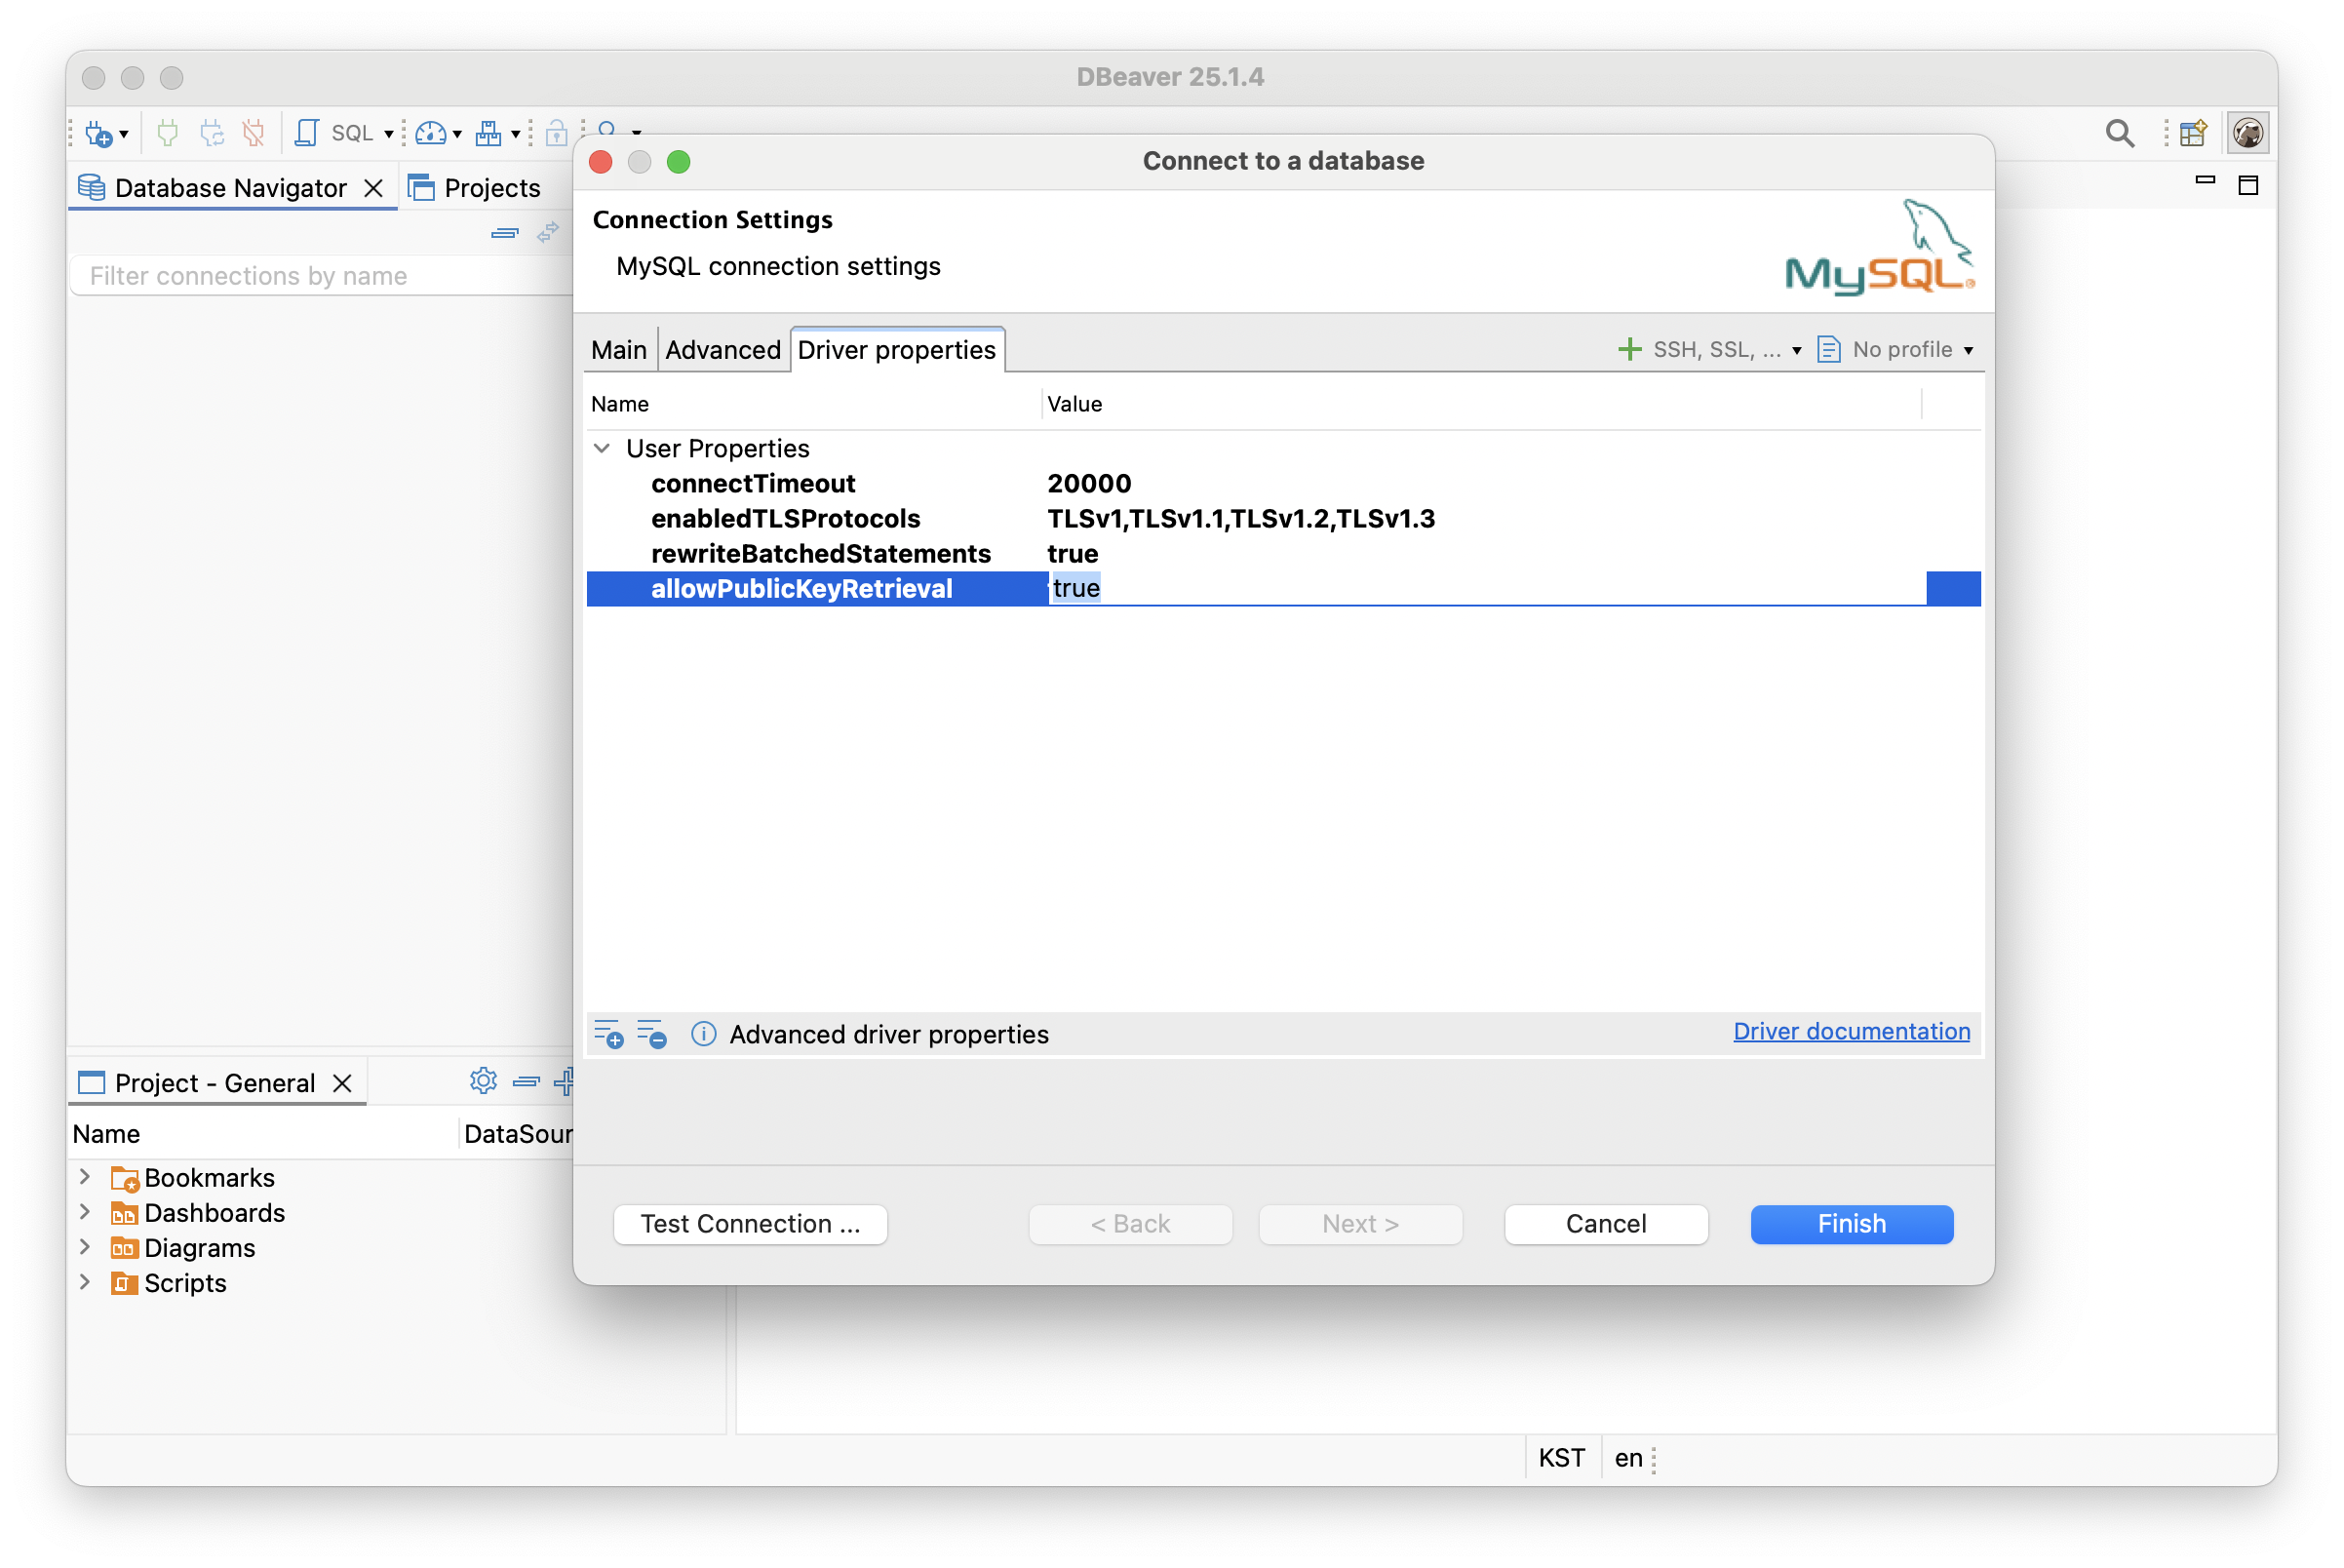Open the Driver documentation link

(1851, 1031)
